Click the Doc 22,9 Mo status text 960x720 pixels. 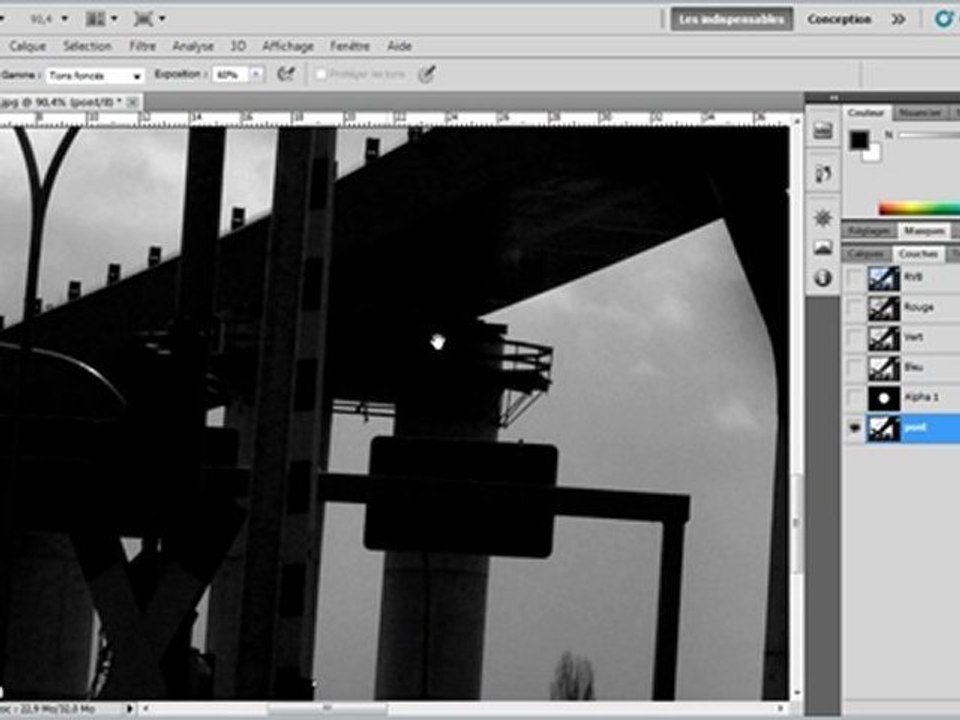(x=48, y=709)
